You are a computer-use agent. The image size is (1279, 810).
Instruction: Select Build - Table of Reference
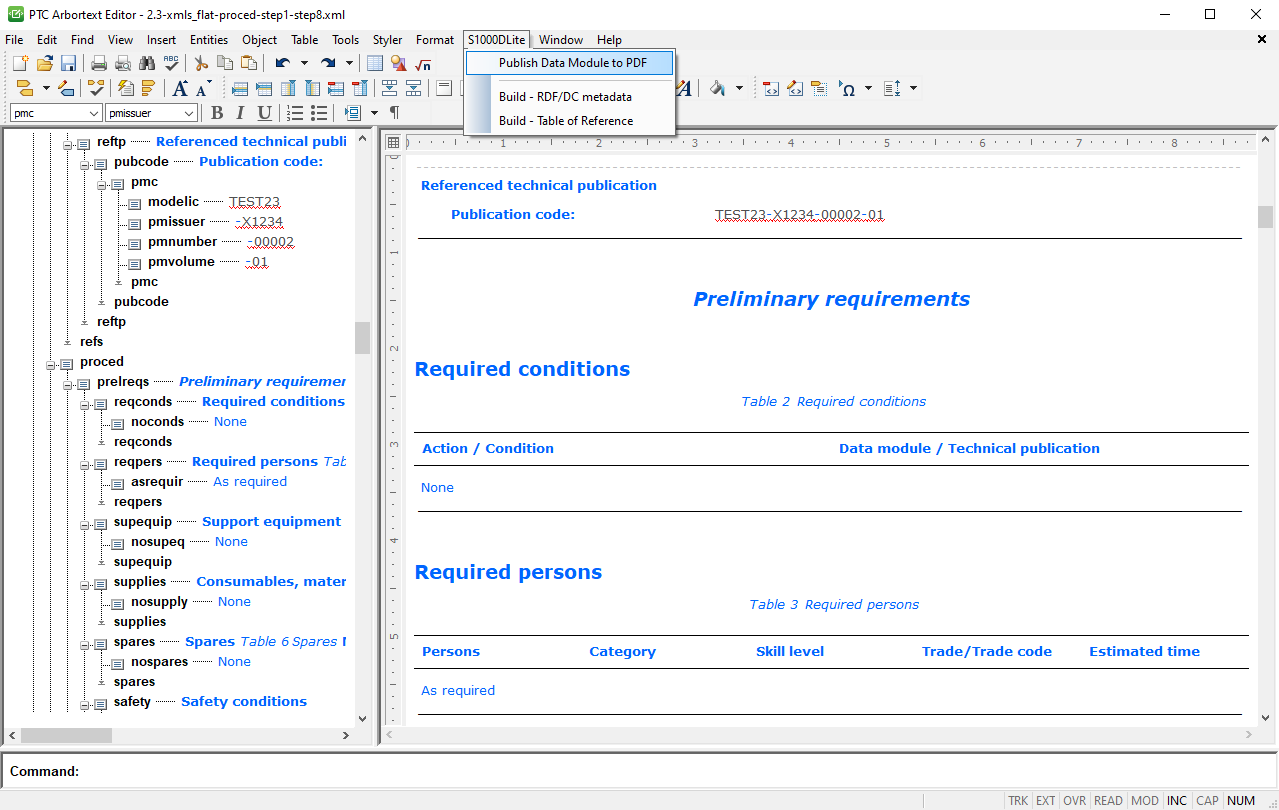565,121
